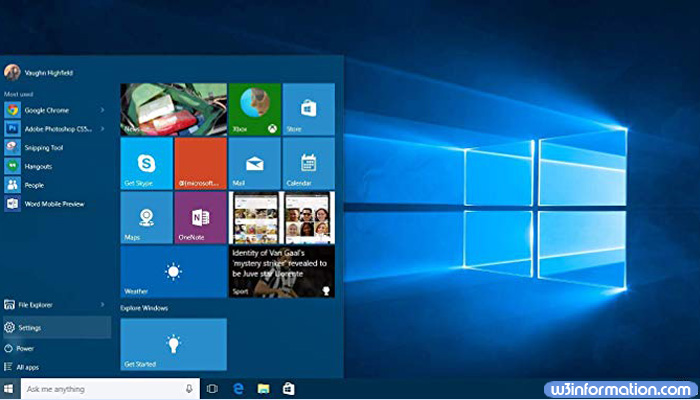Open Store from taskbar
The width and height of the screenshot is (700, 400).
(x=288, y=389)
